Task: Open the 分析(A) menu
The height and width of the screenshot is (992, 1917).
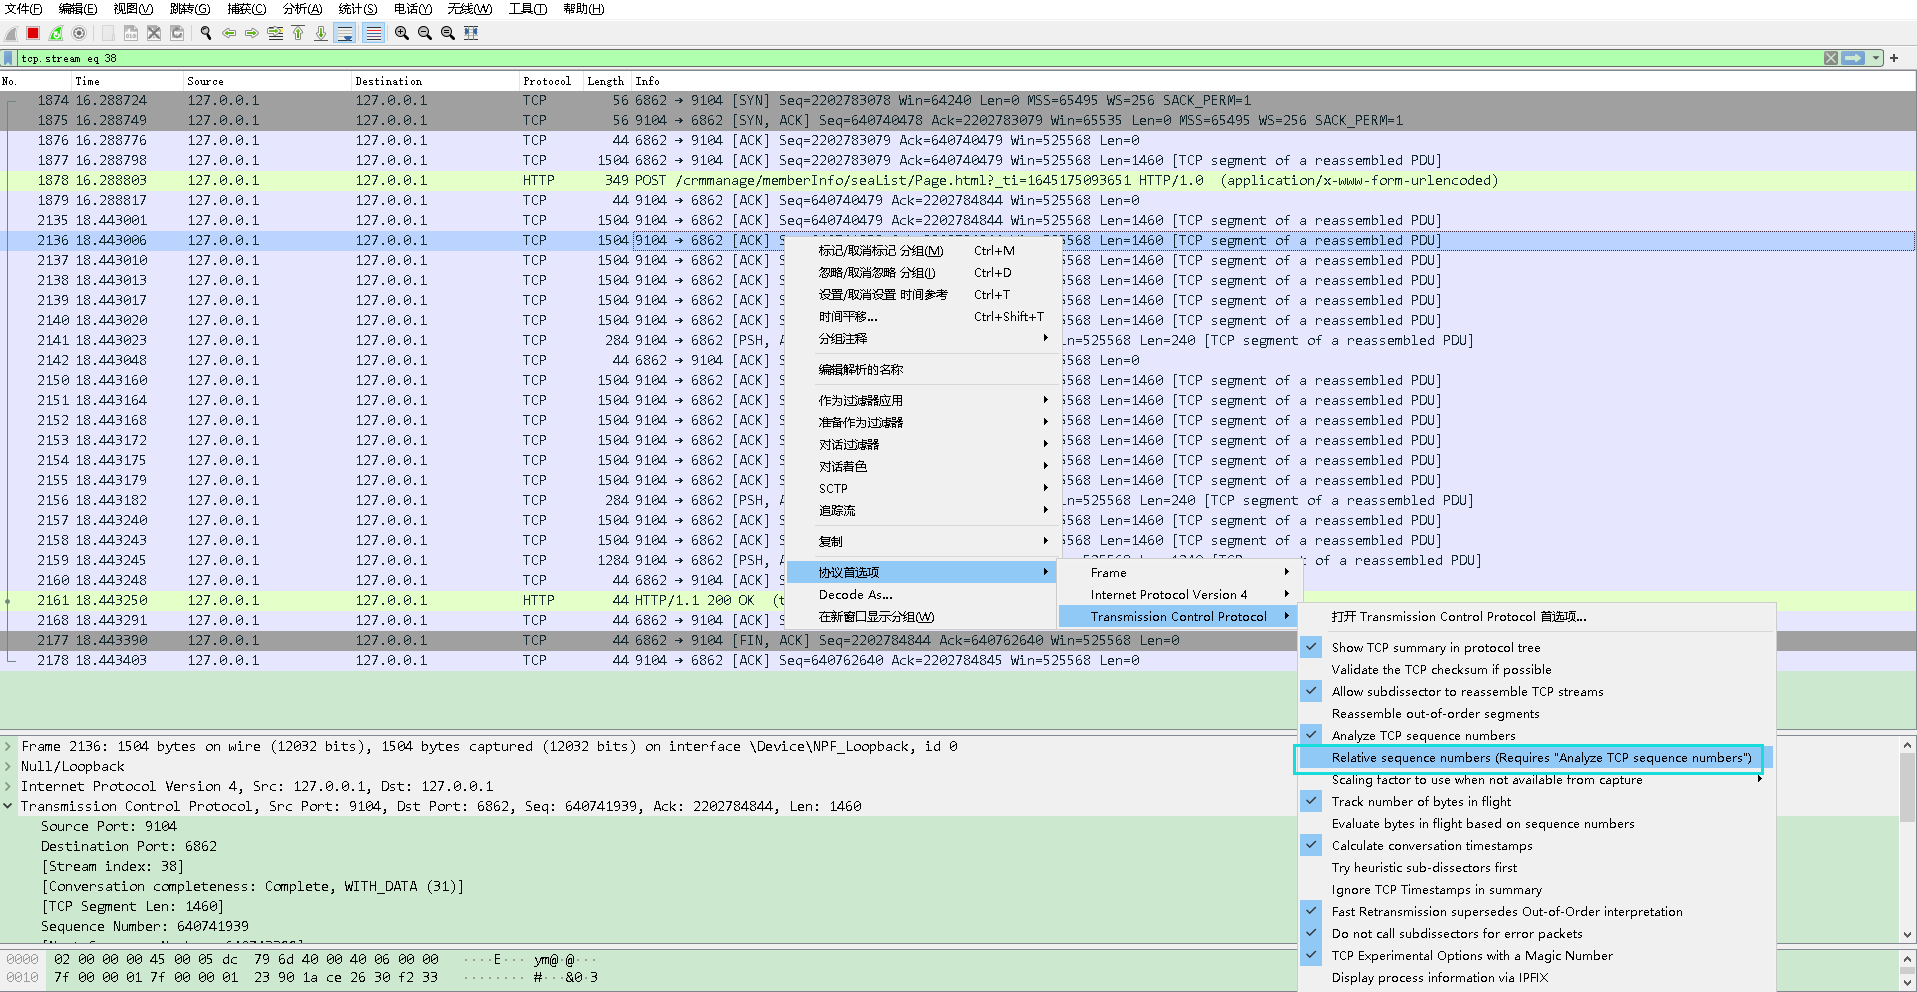Action: point(302,9)
